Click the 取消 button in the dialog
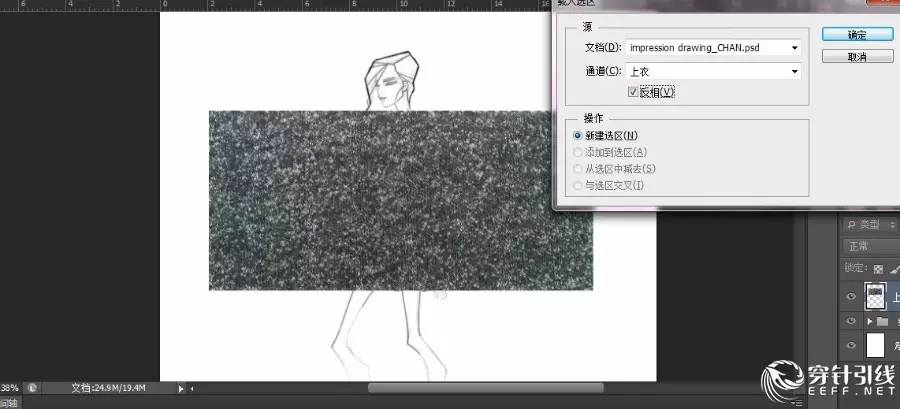The height and width of the screenshot is (409, 900). coord(857,57)
